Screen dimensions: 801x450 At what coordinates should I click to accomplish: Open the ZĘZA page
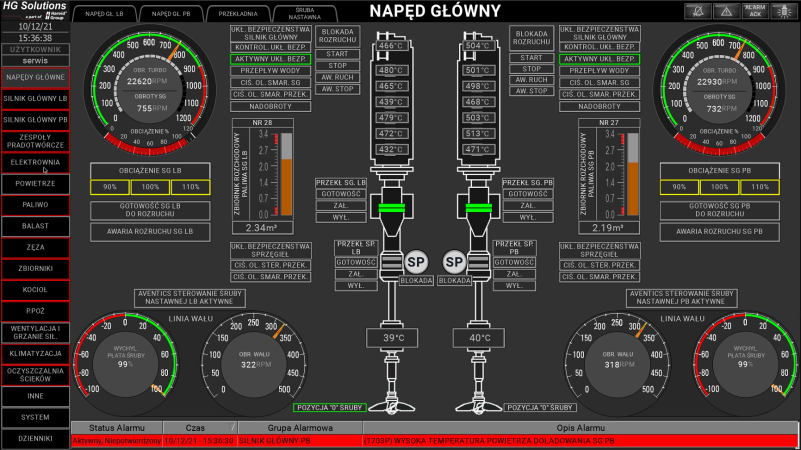35,247
